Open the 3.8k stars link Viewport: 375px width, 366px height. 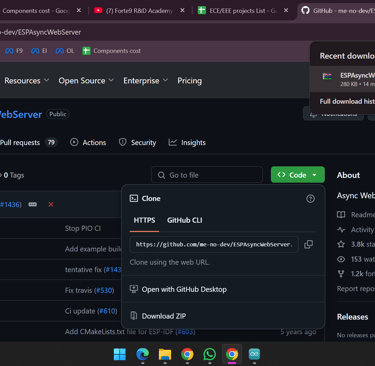click(x=356, y=244)
